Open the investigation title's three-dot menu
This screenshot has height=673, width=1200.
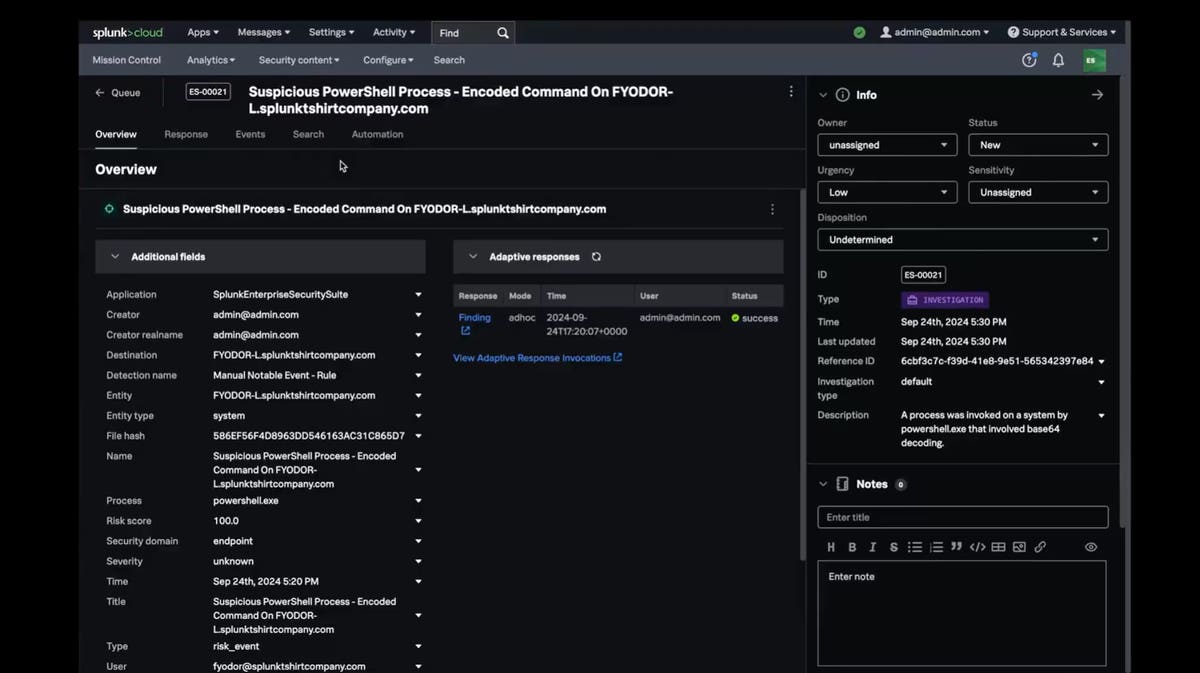pyautogui.click(x=791, y=91)
